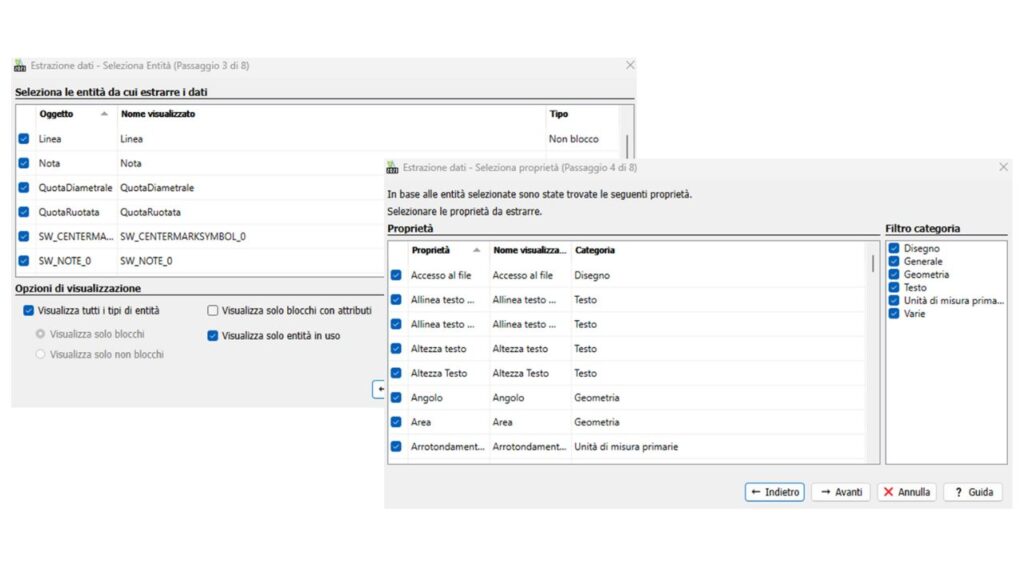The width and height of the screenshot is (1024, 576).
Task: Click the data extraction icon in Passaggio 3 title bar
Action: click(20, 64)
